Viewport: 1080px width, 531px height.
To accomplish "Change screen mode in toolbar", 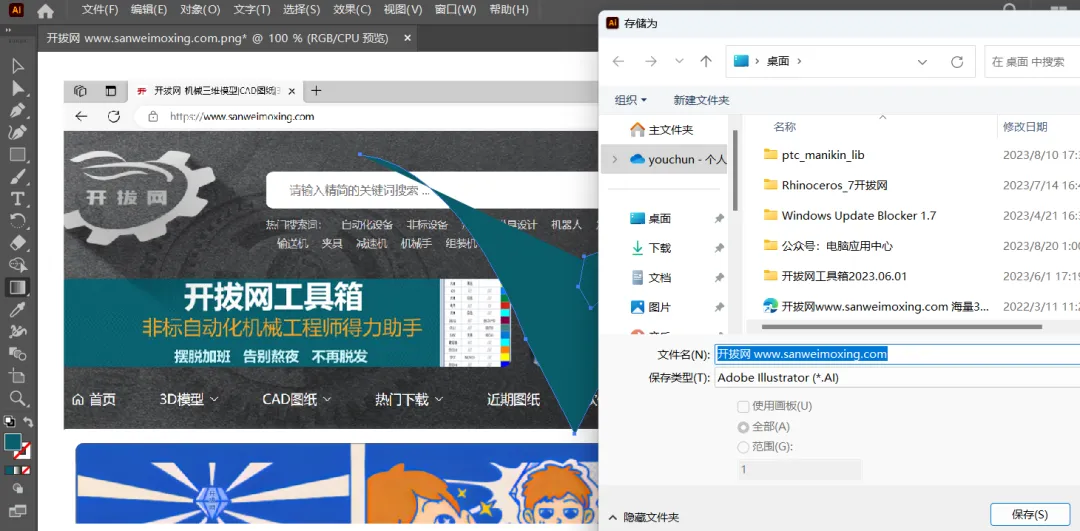I will pos(18,510).
